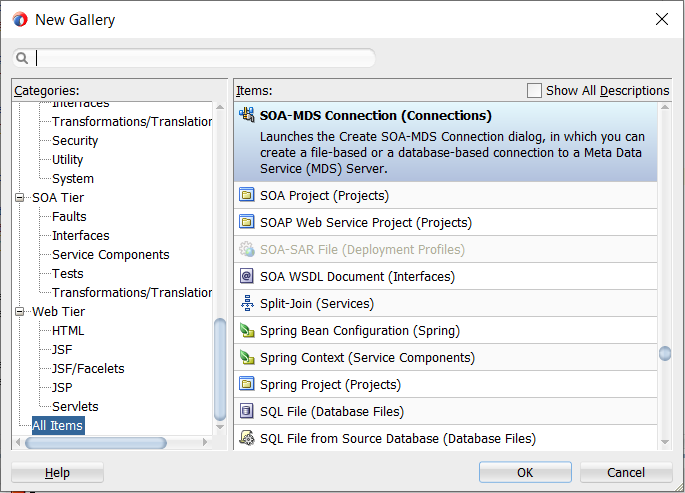This screenshot has width=685, height=493.
Task: Click the SOAP Web Service Project icon
Action: (247, 223)
